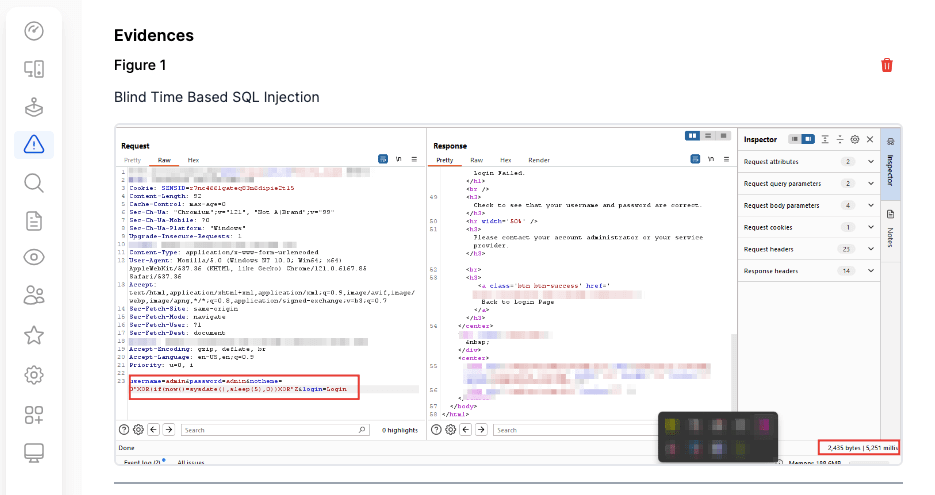Click the 'Done' status text
This screenshot has width=935, height=495.
126,447
